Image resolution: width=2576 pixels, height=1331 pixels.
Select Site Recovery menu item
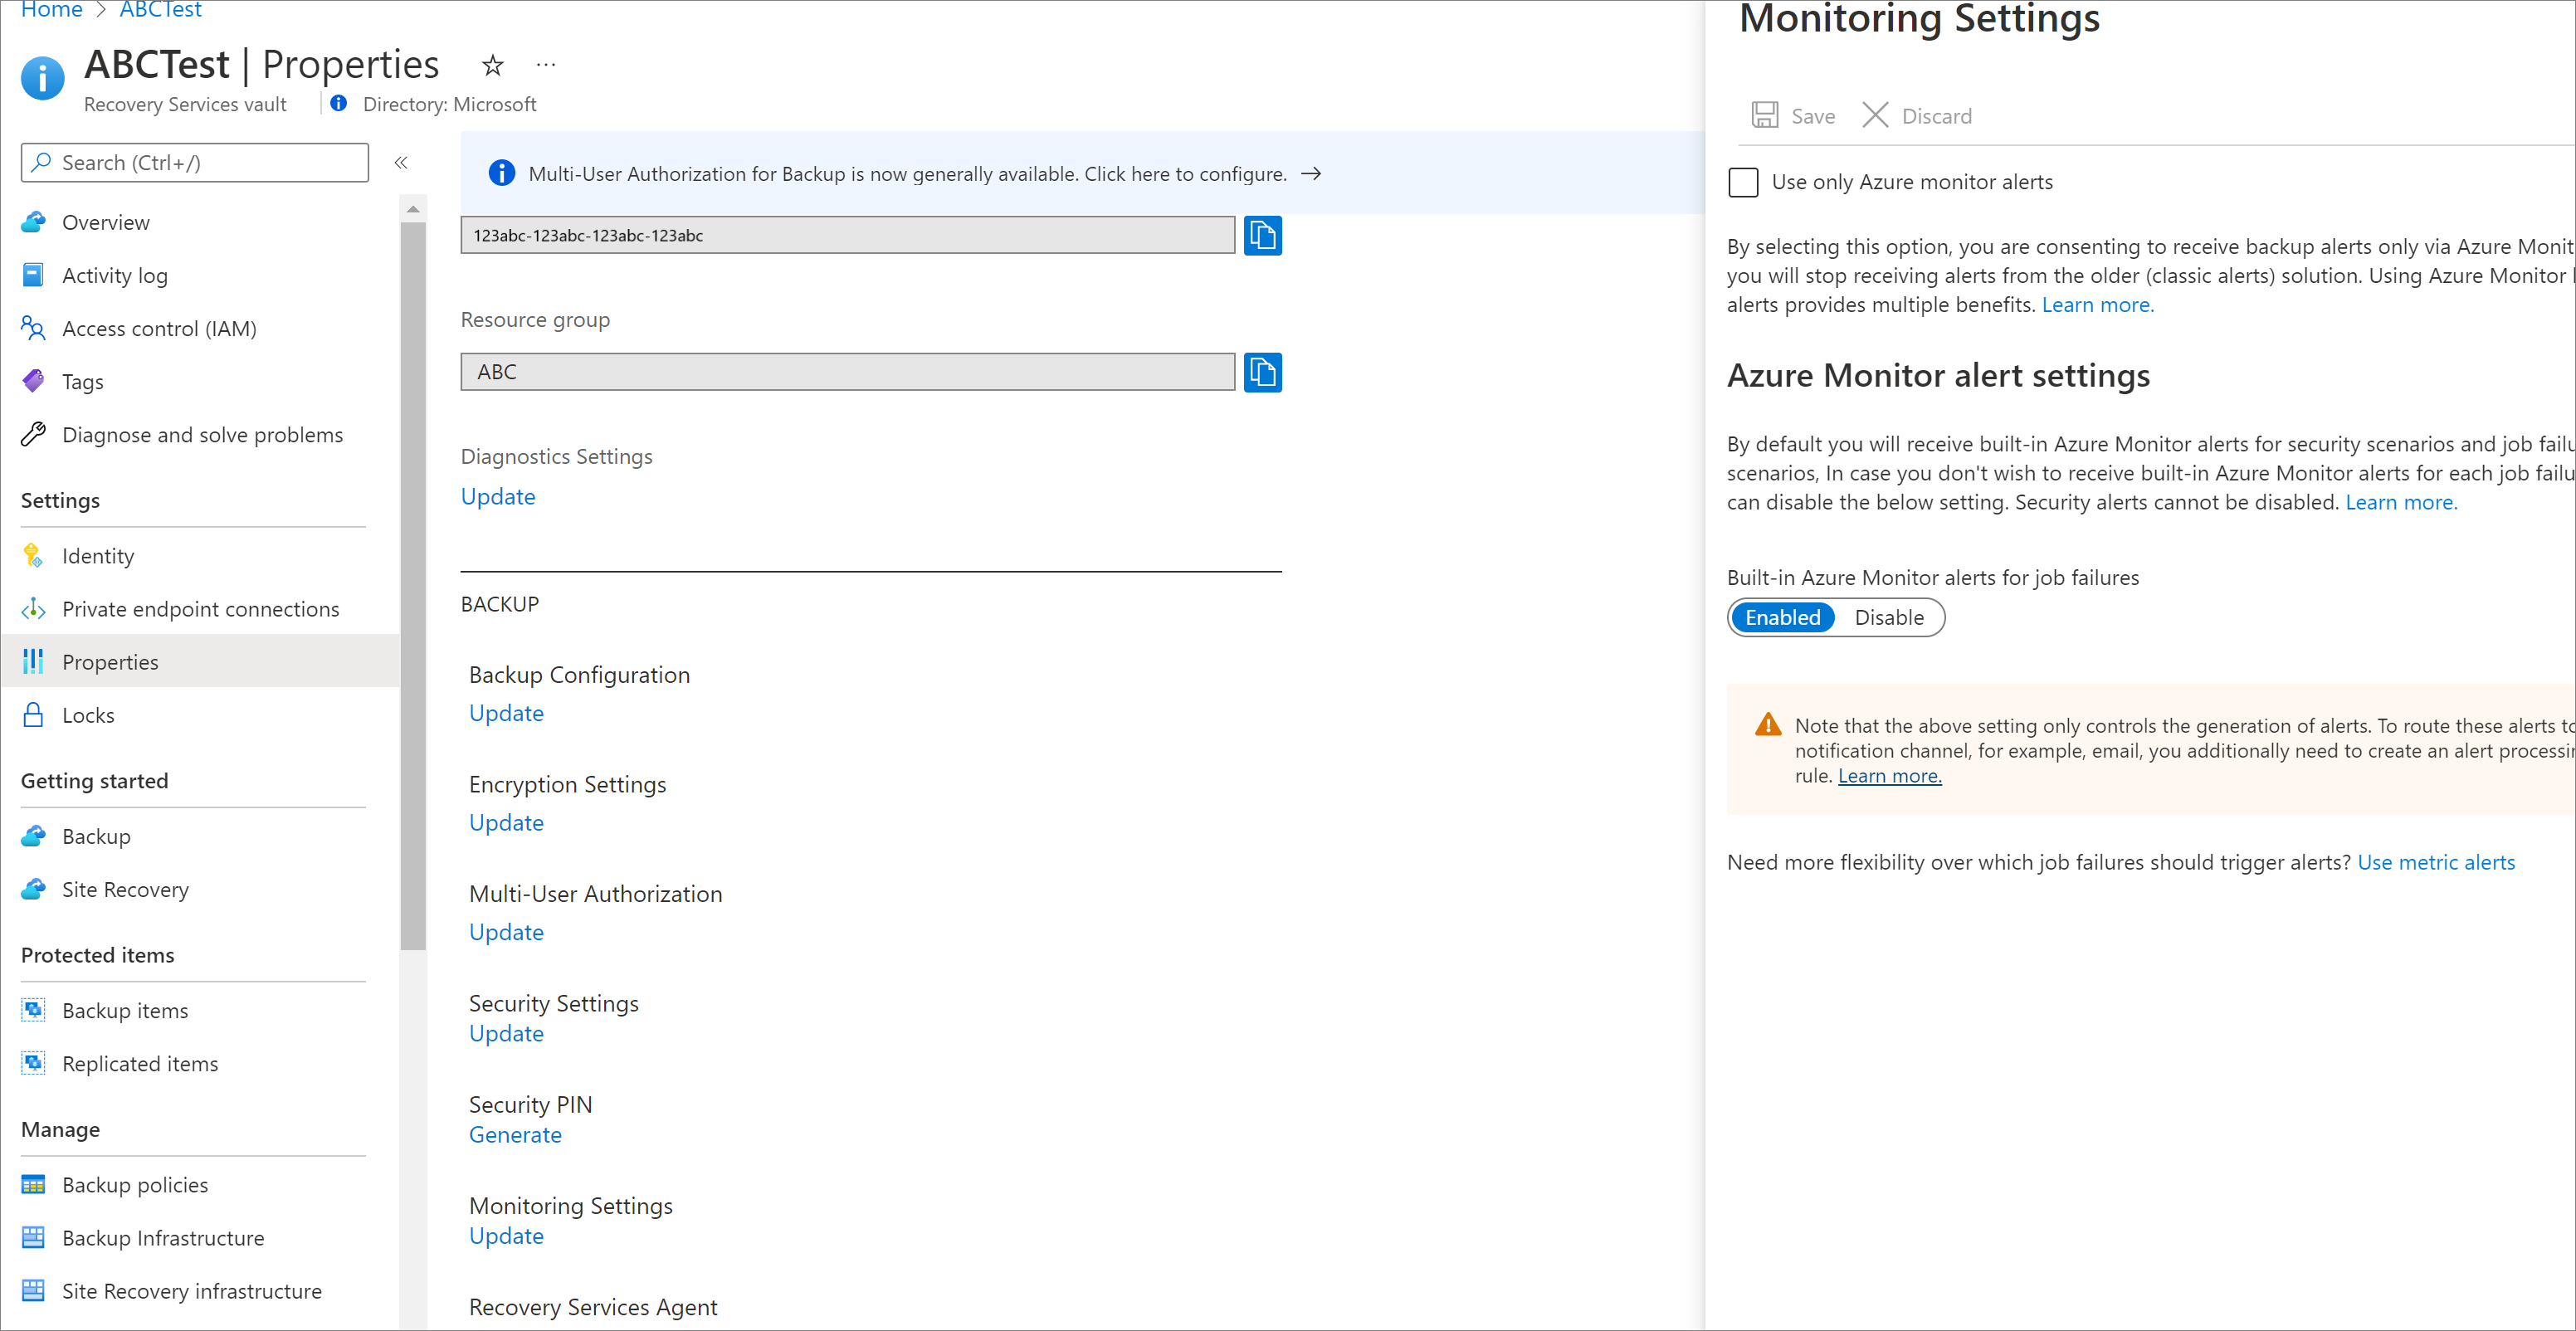click(125, 888)
